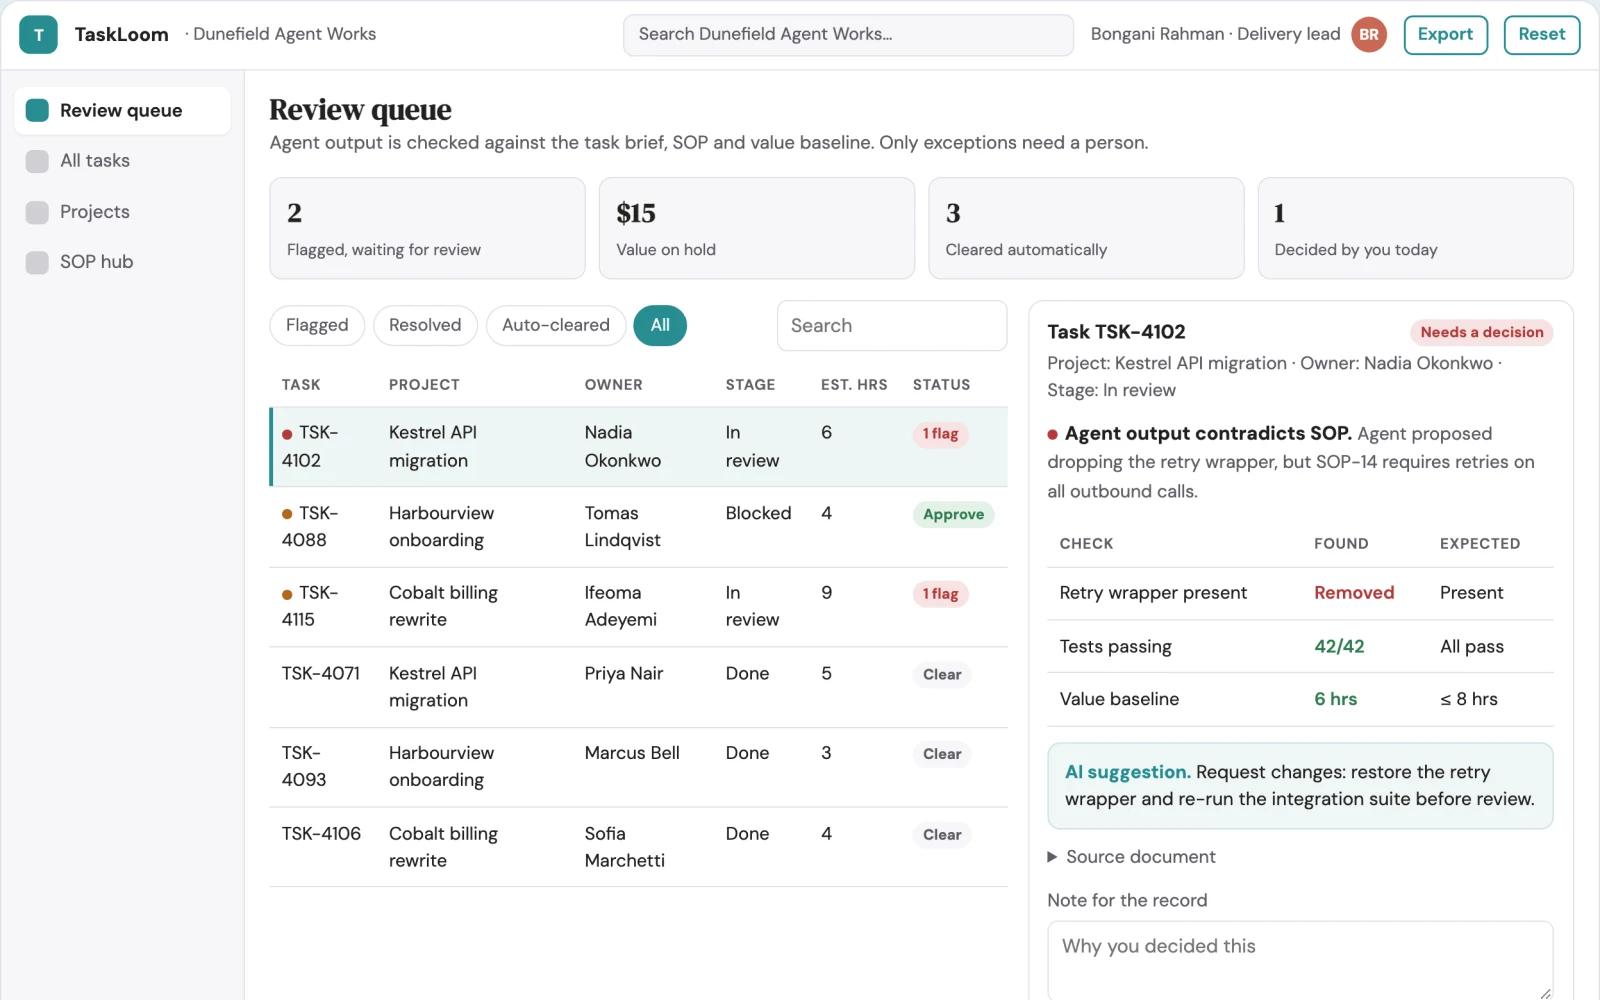Click the TaskLoom logo icon
1600x1000 pixels.
38,35
